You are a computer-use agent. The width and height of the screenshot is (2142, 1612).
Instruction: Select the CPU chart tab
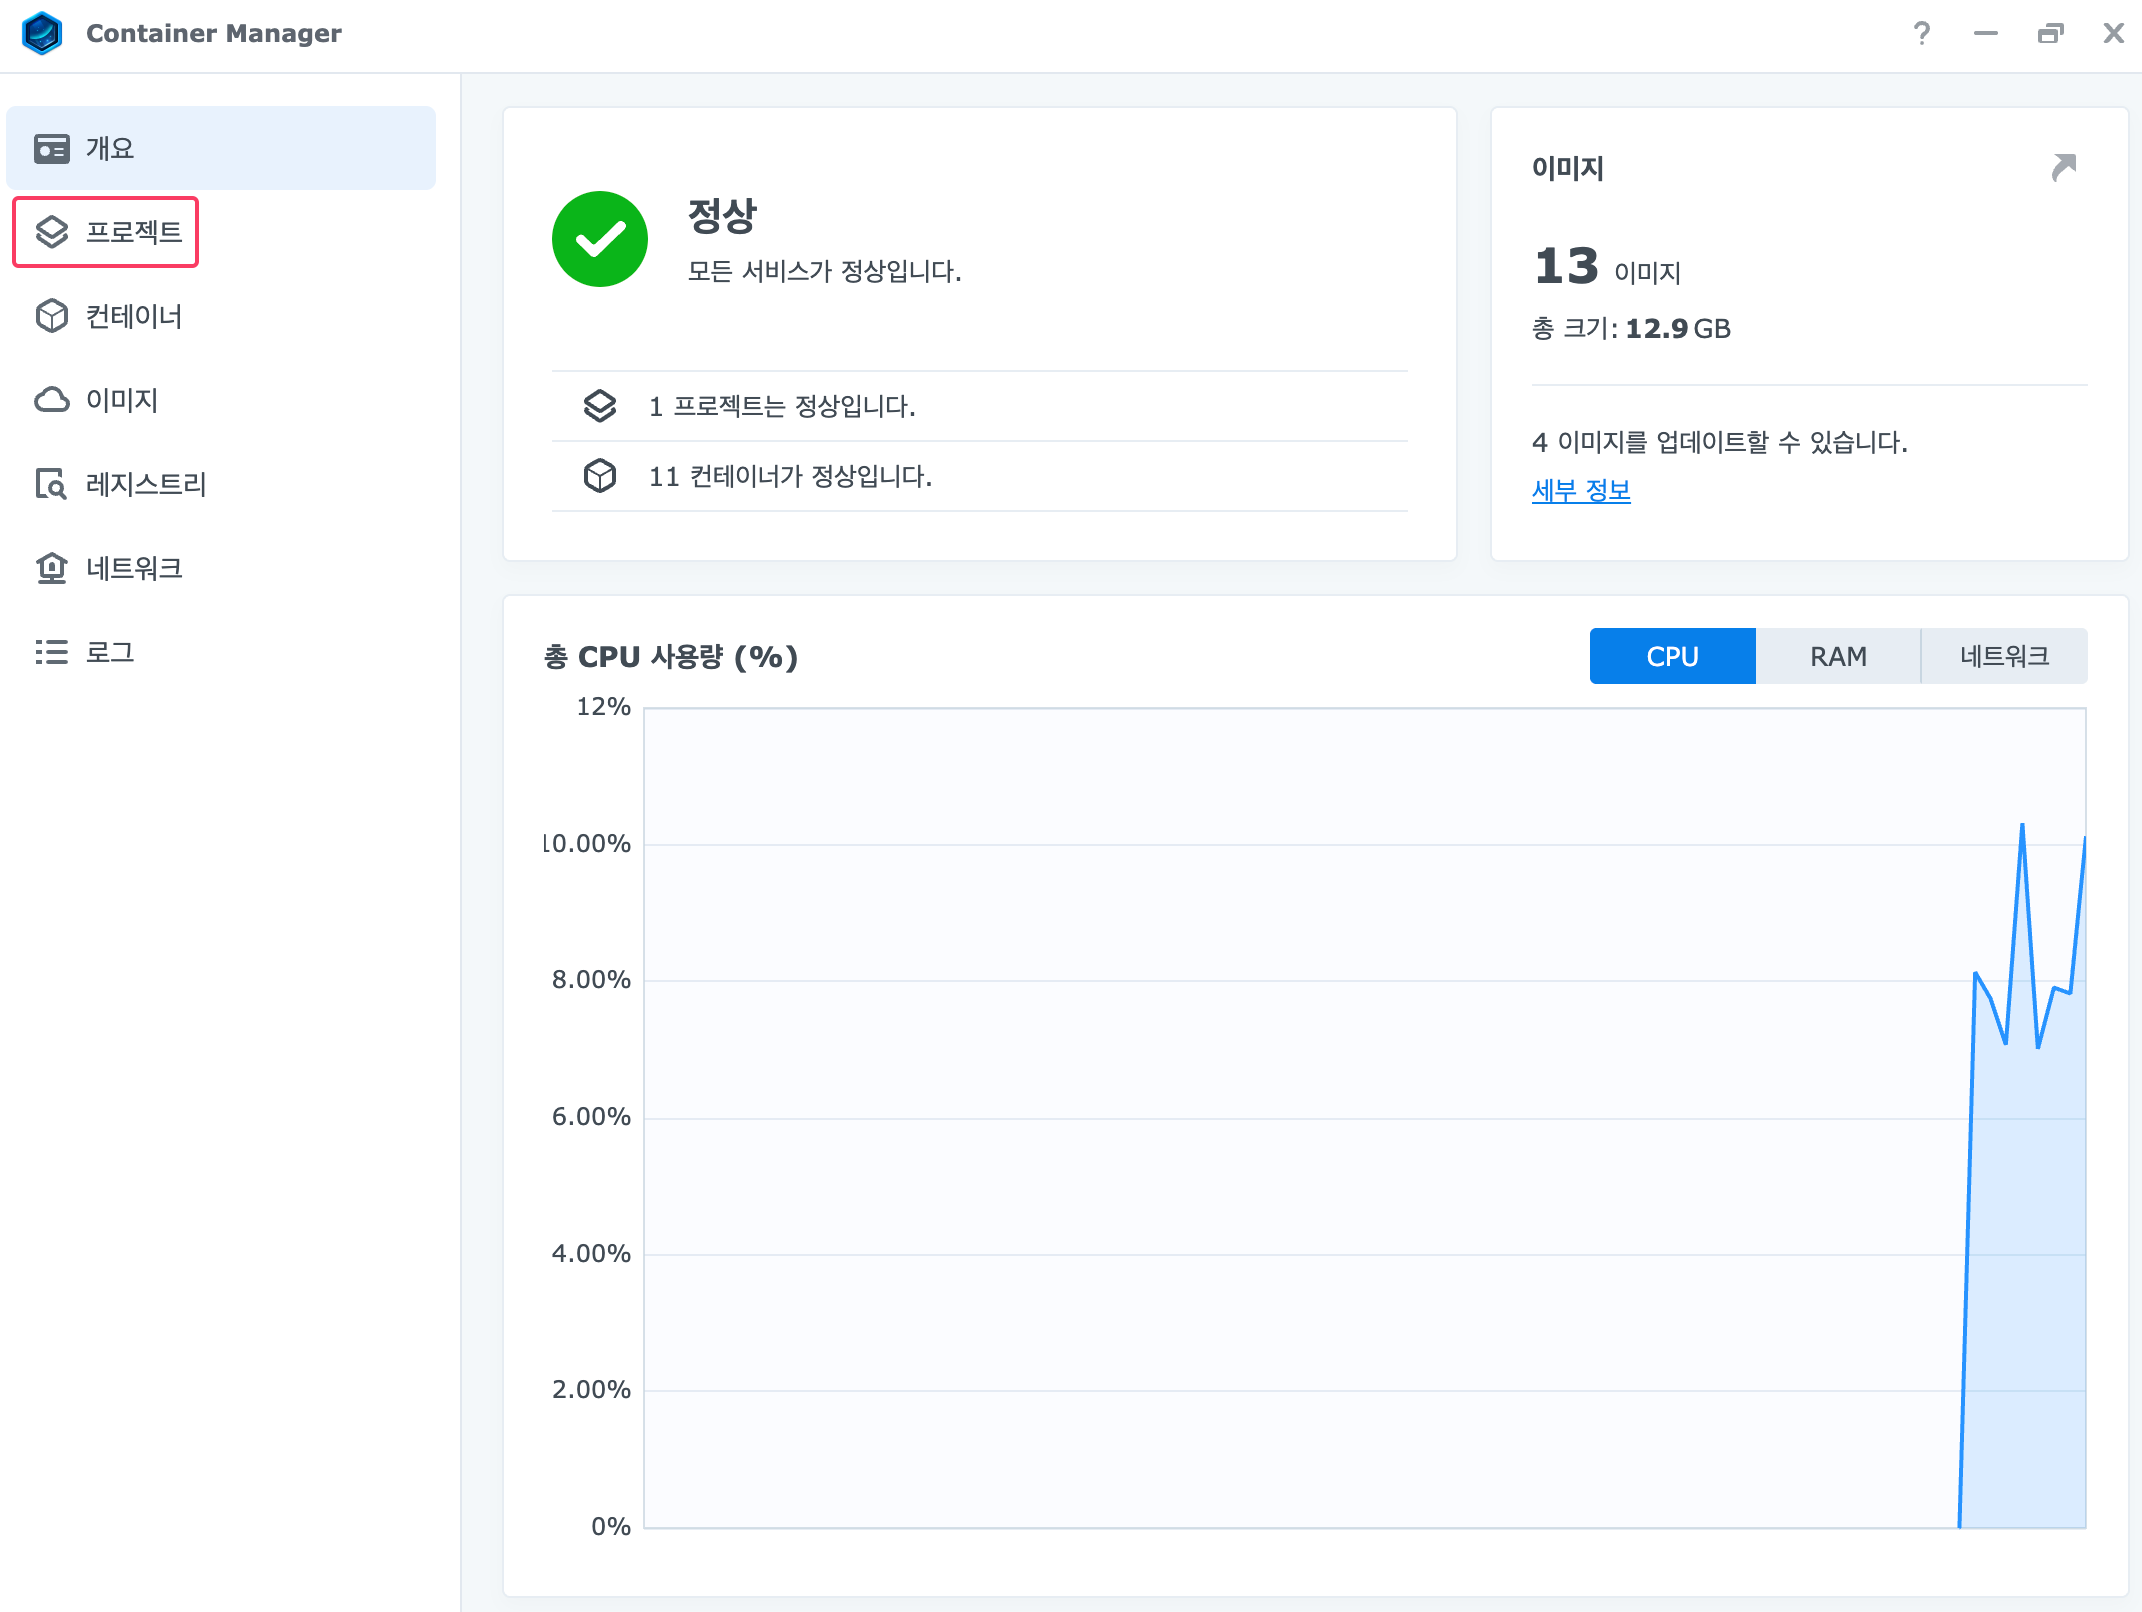(x=1672, y=656)
